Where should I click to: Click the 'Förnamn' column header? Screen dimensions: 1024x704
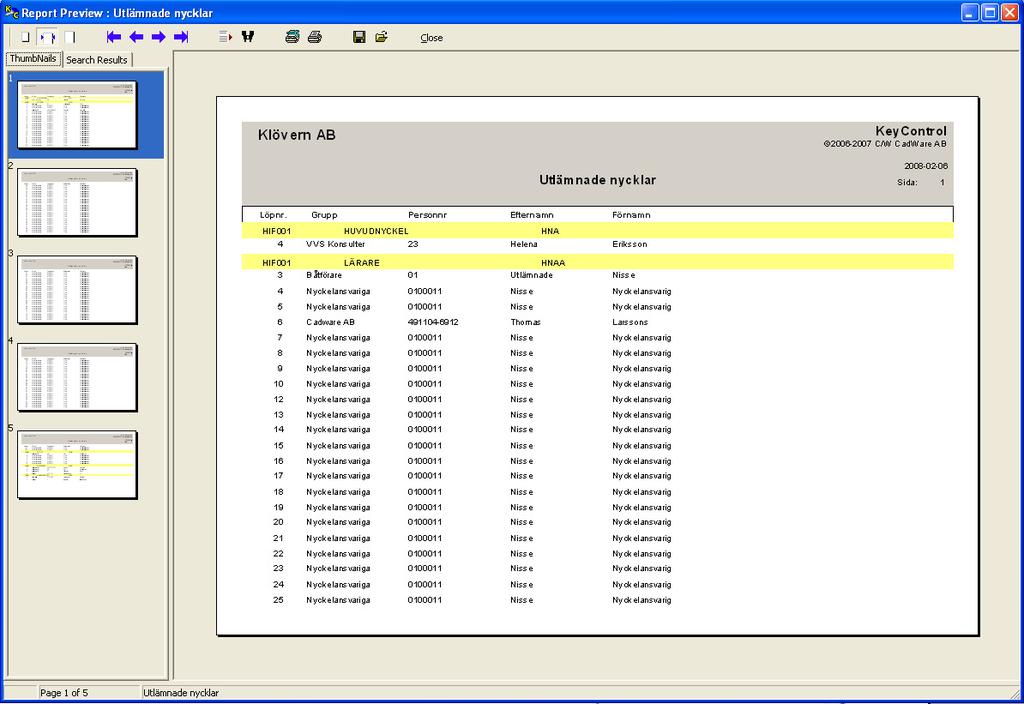(x=632, y=215)
